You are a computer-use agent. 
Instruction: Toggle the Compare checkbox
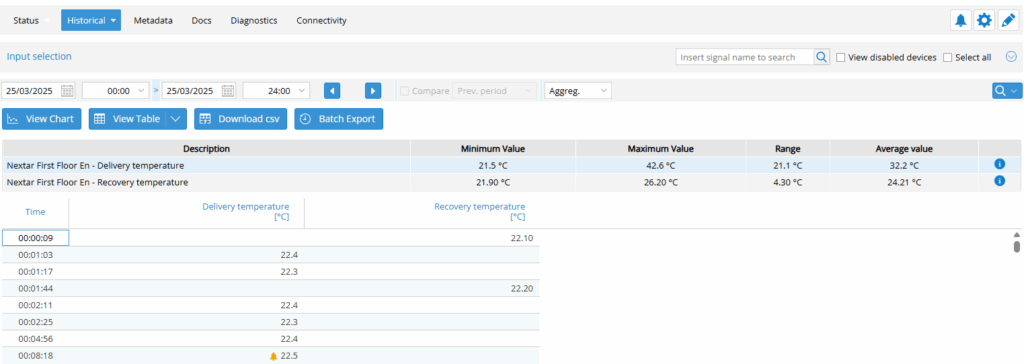[405, 91]
